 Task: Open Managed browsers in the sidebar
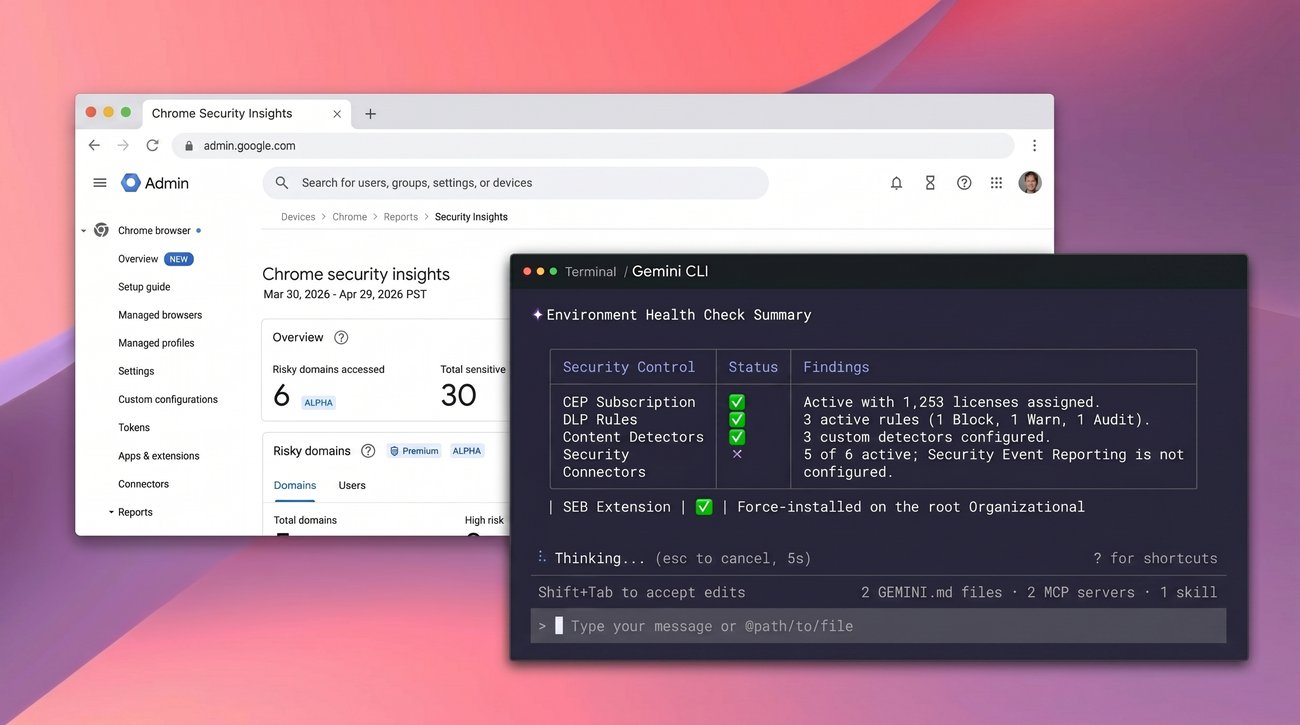[160, 315]
